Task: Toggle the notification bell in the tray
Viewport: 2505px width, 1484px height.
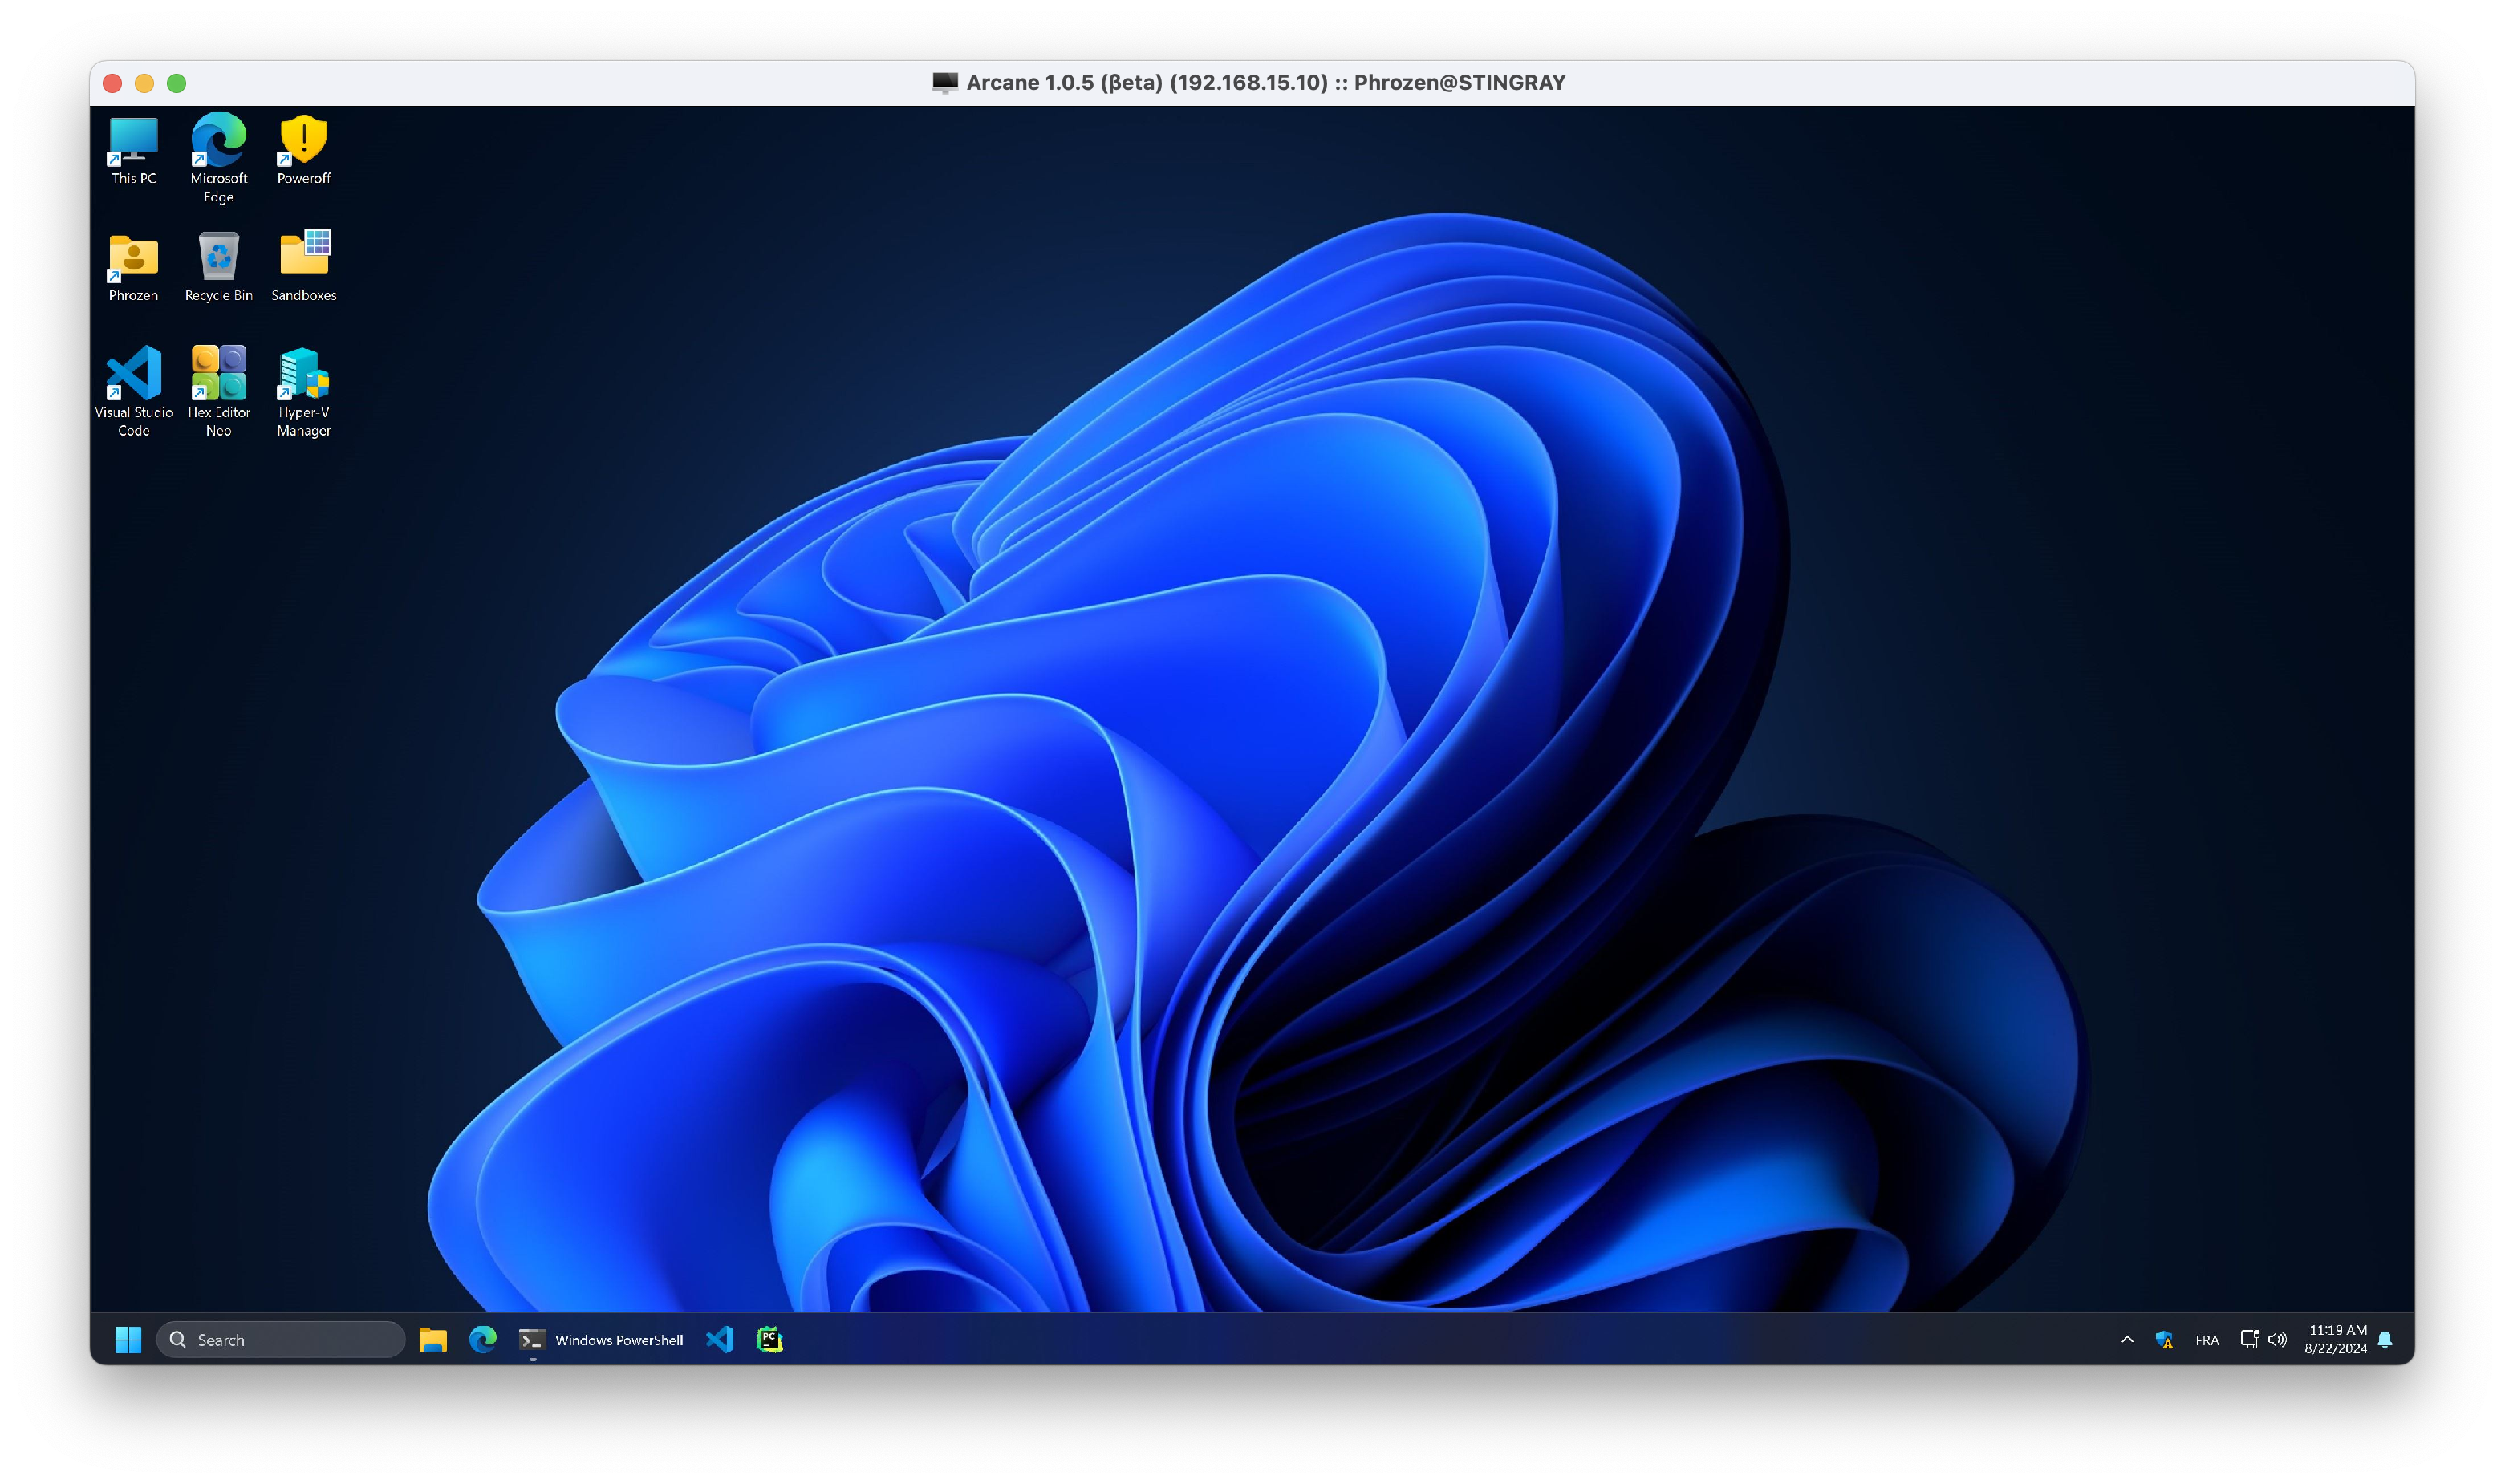Action: (2386, 1339)
